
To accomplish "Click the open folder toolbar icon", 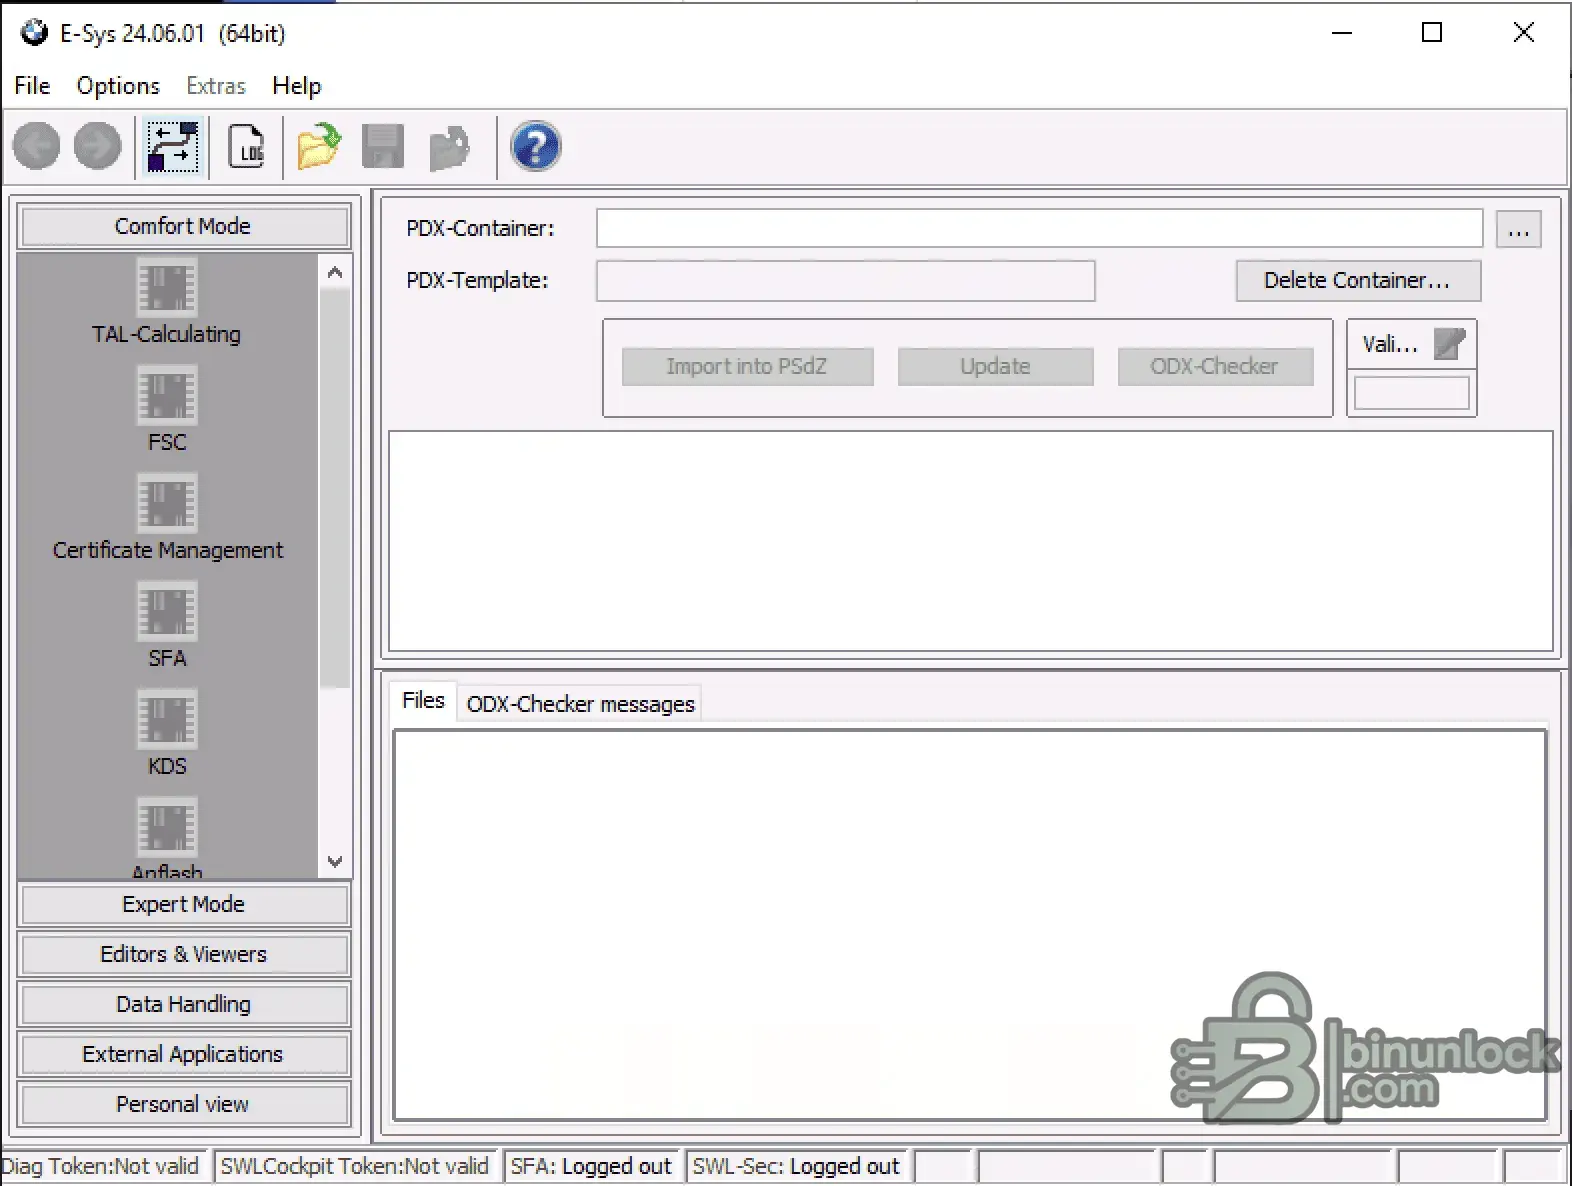I will 319,146.
